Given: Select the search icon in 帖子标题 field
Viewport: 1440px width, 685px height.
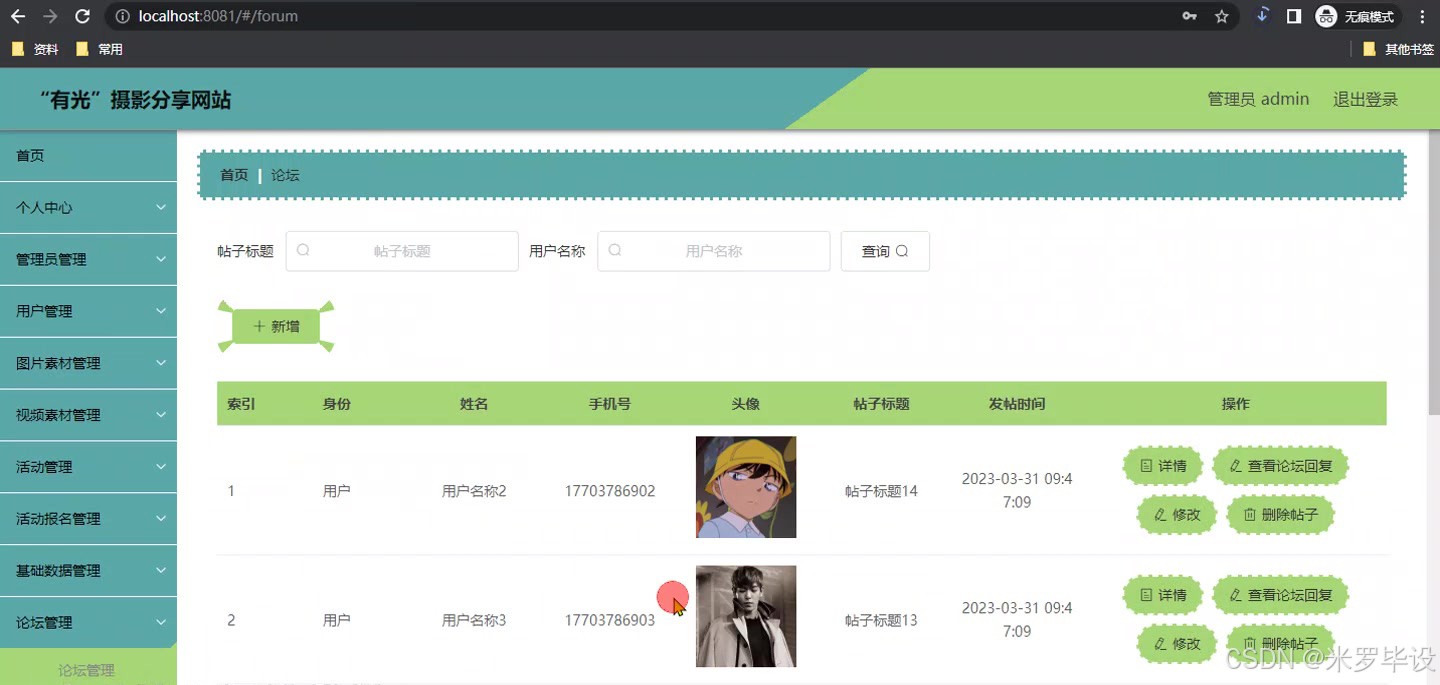Looking at the screenshot, I should pyautogui.click(x=303, y=250).
